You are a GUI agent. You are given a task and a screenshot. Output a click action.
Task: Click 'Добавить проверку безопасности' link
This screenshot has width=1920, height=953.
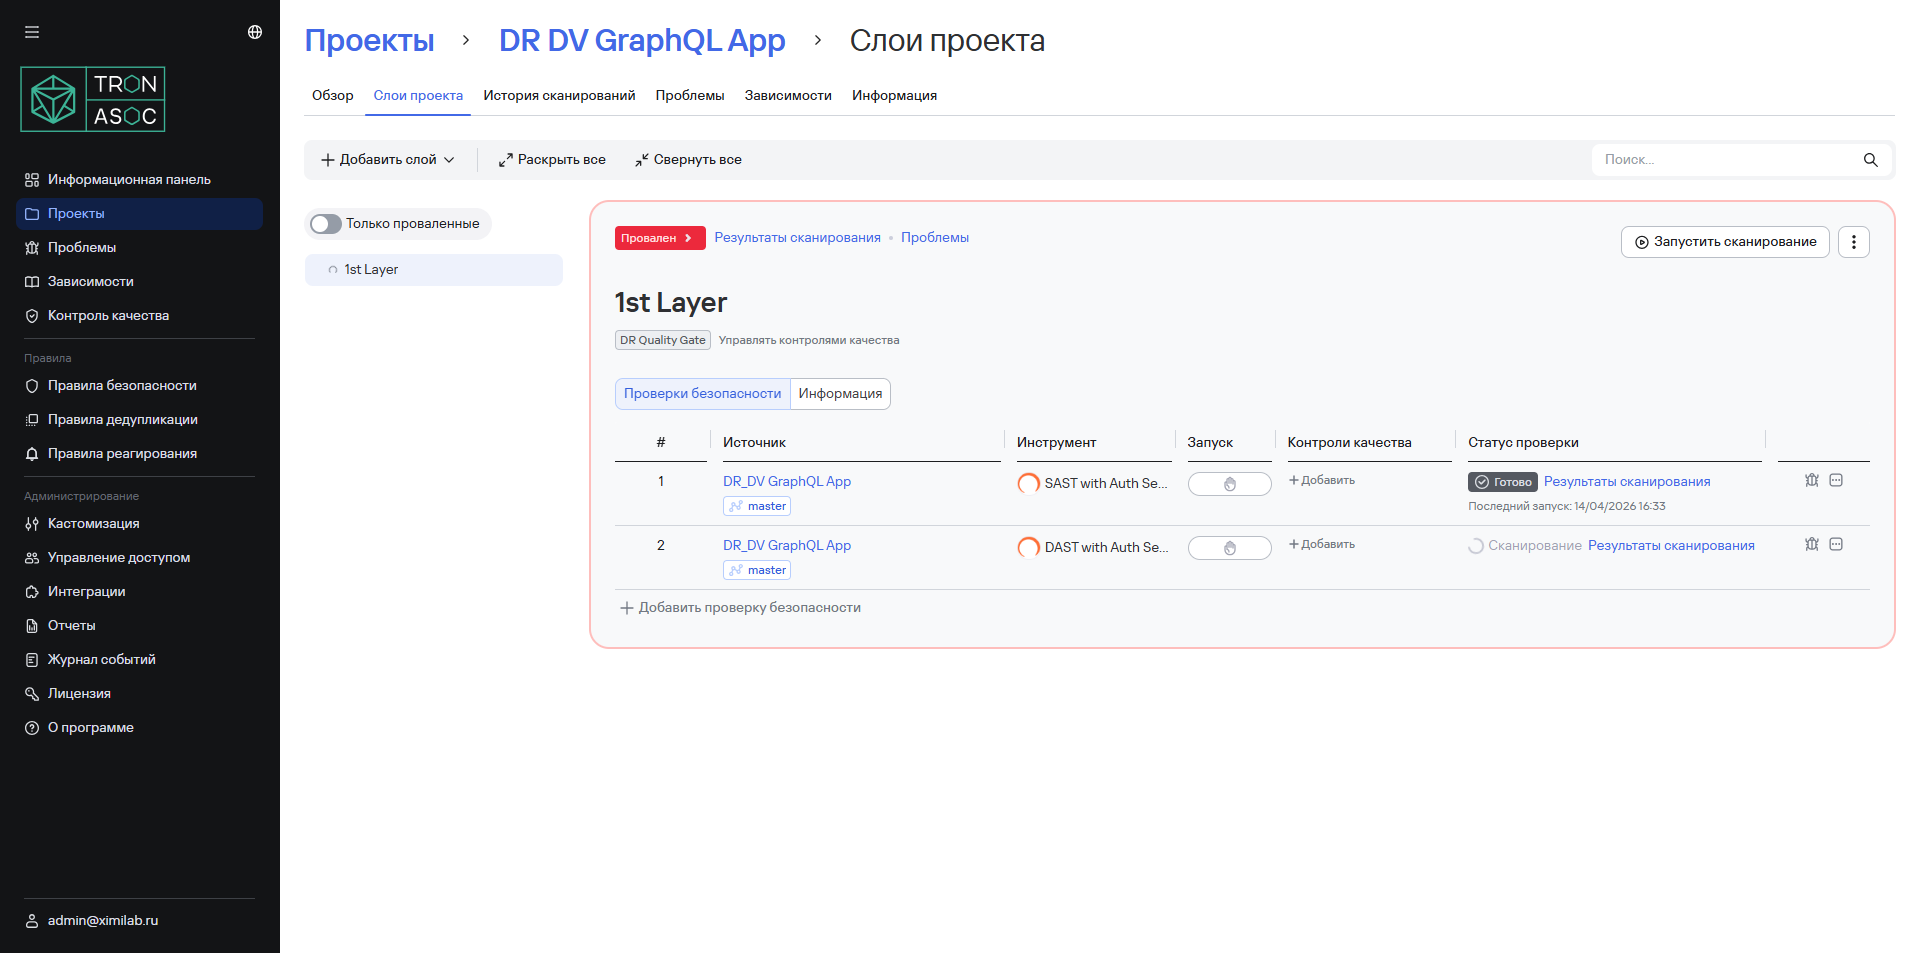(740, 608)
